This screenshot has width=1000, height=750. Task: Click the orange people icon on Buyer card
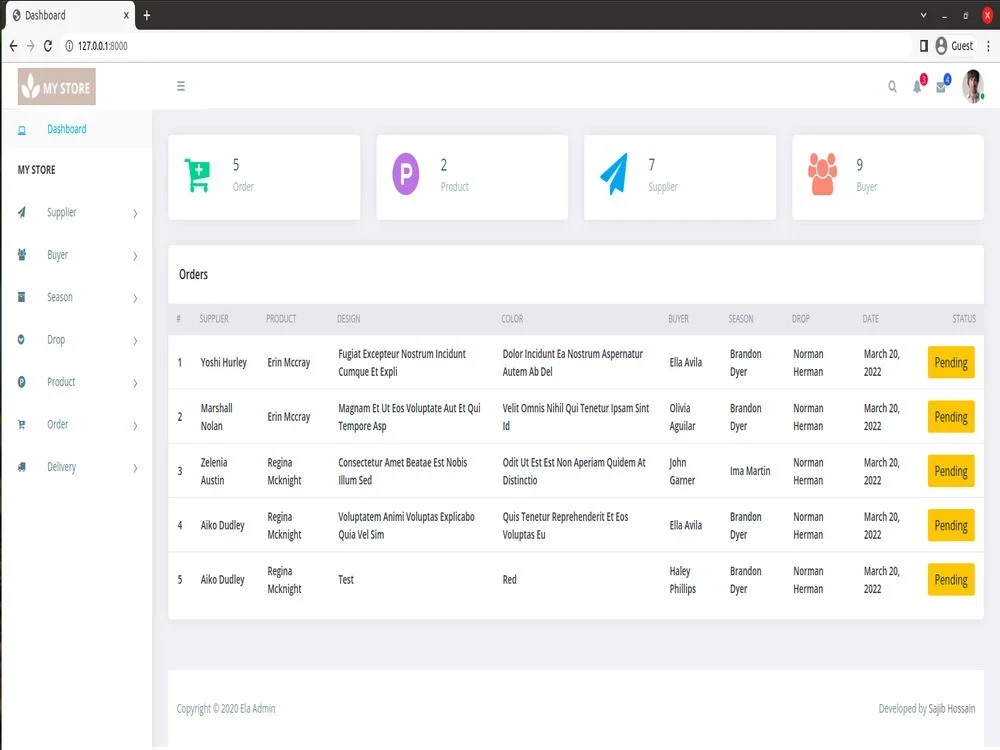(x=822, y=173)
